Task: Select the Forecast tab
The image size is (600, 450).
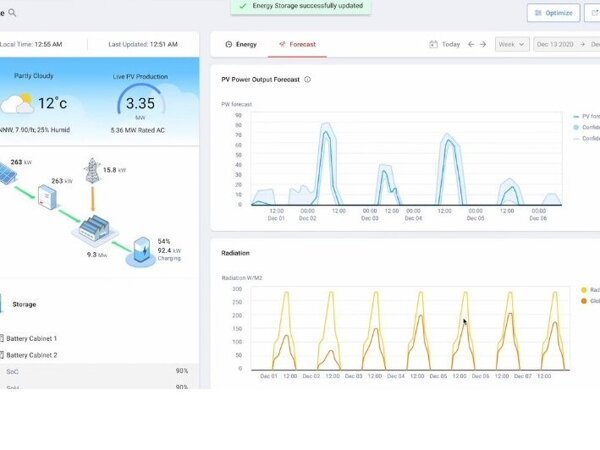Action: tap(296, 44)
